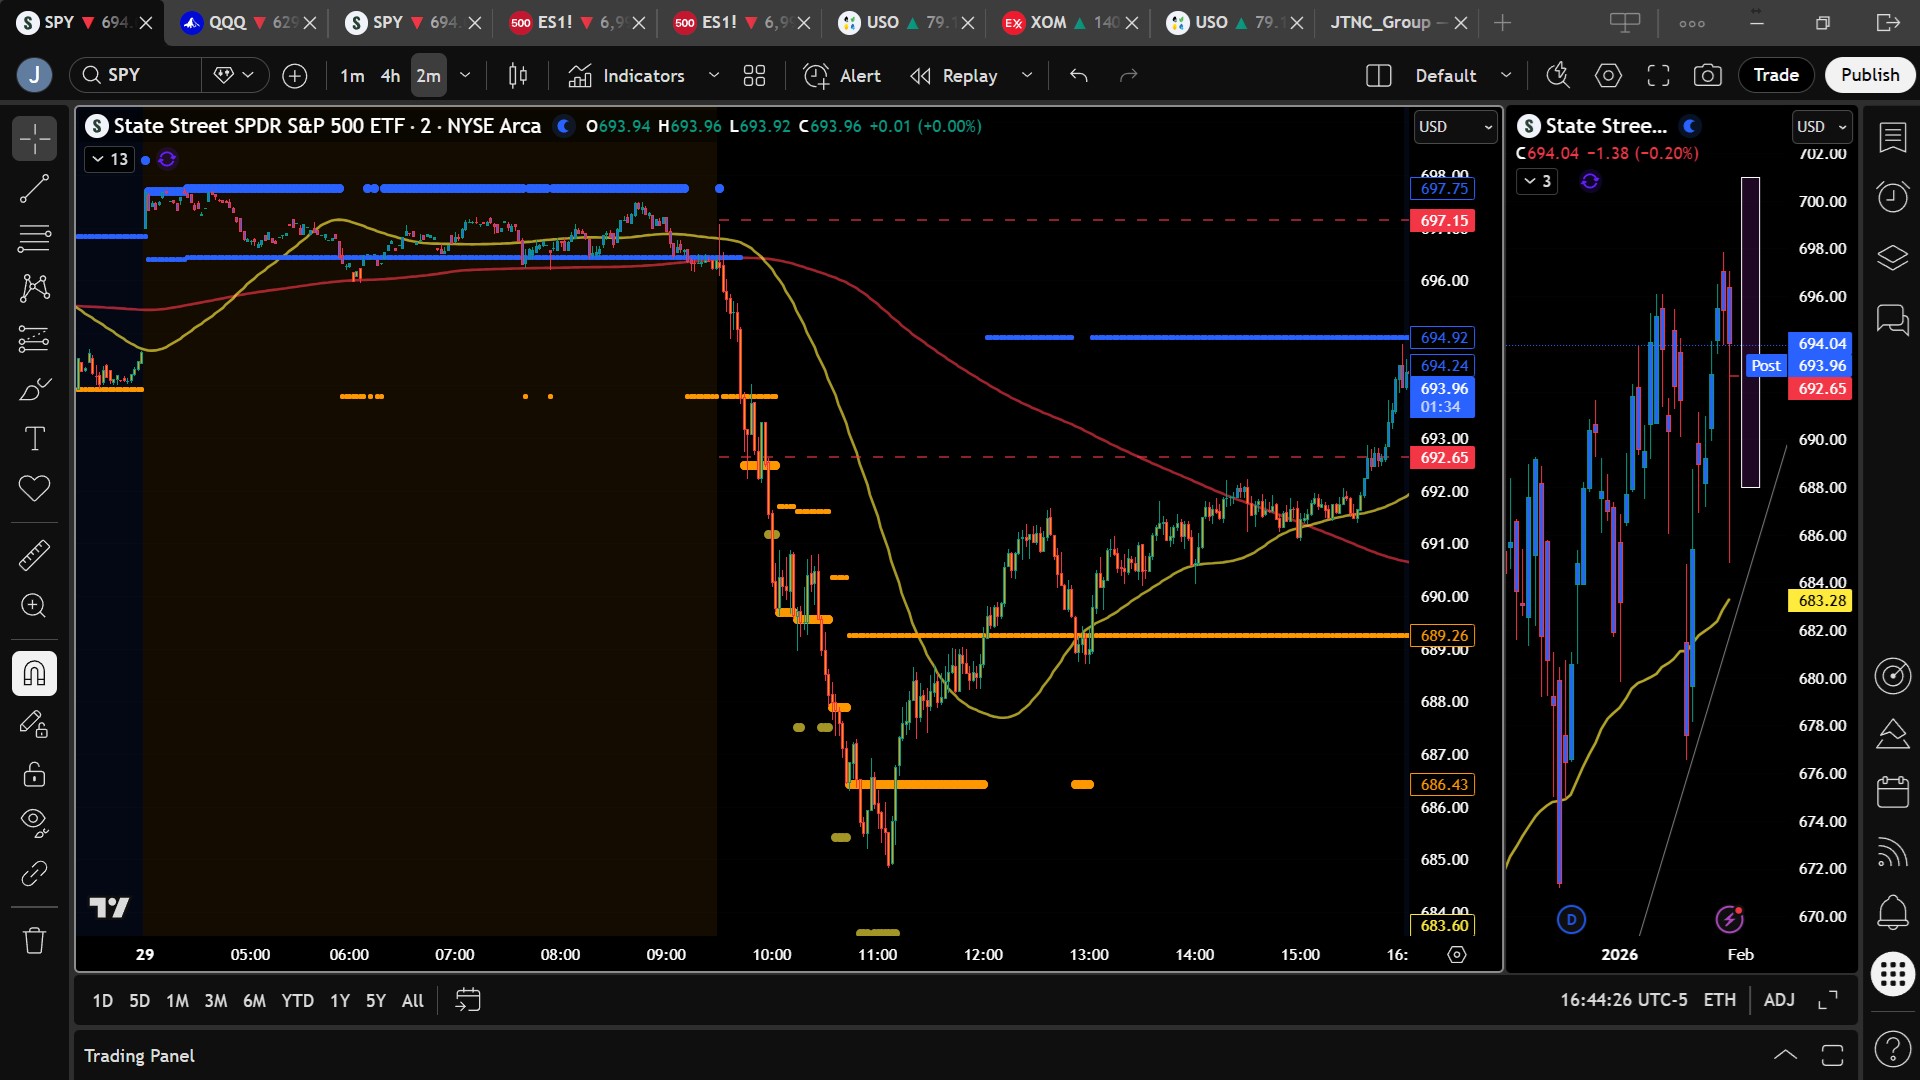The image size is (1920, 1080).
Task: Open the layout grid templates icon
Action: point(754,75)
